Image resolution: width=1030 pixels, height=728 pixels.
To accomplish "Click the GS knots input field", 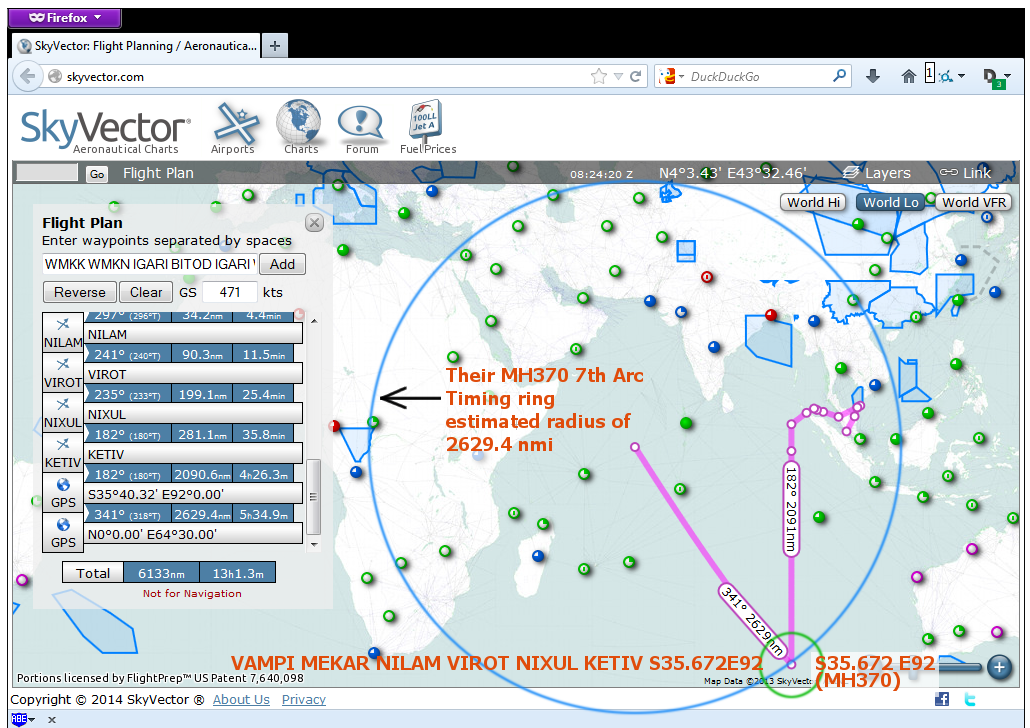I will pos(231,292).
